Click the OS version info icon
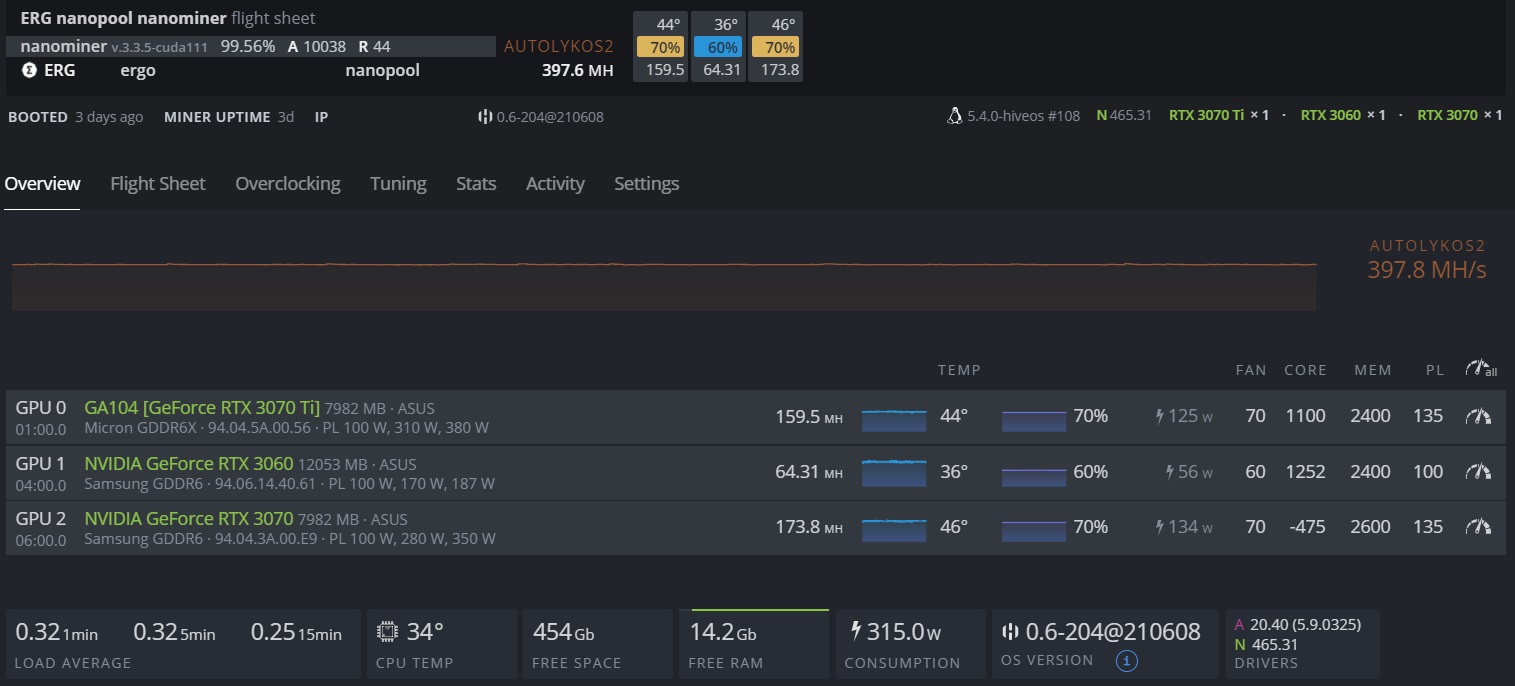The height and width of the screenshot is (686, 1515). pyautogui.click(x=1126, y=661)
